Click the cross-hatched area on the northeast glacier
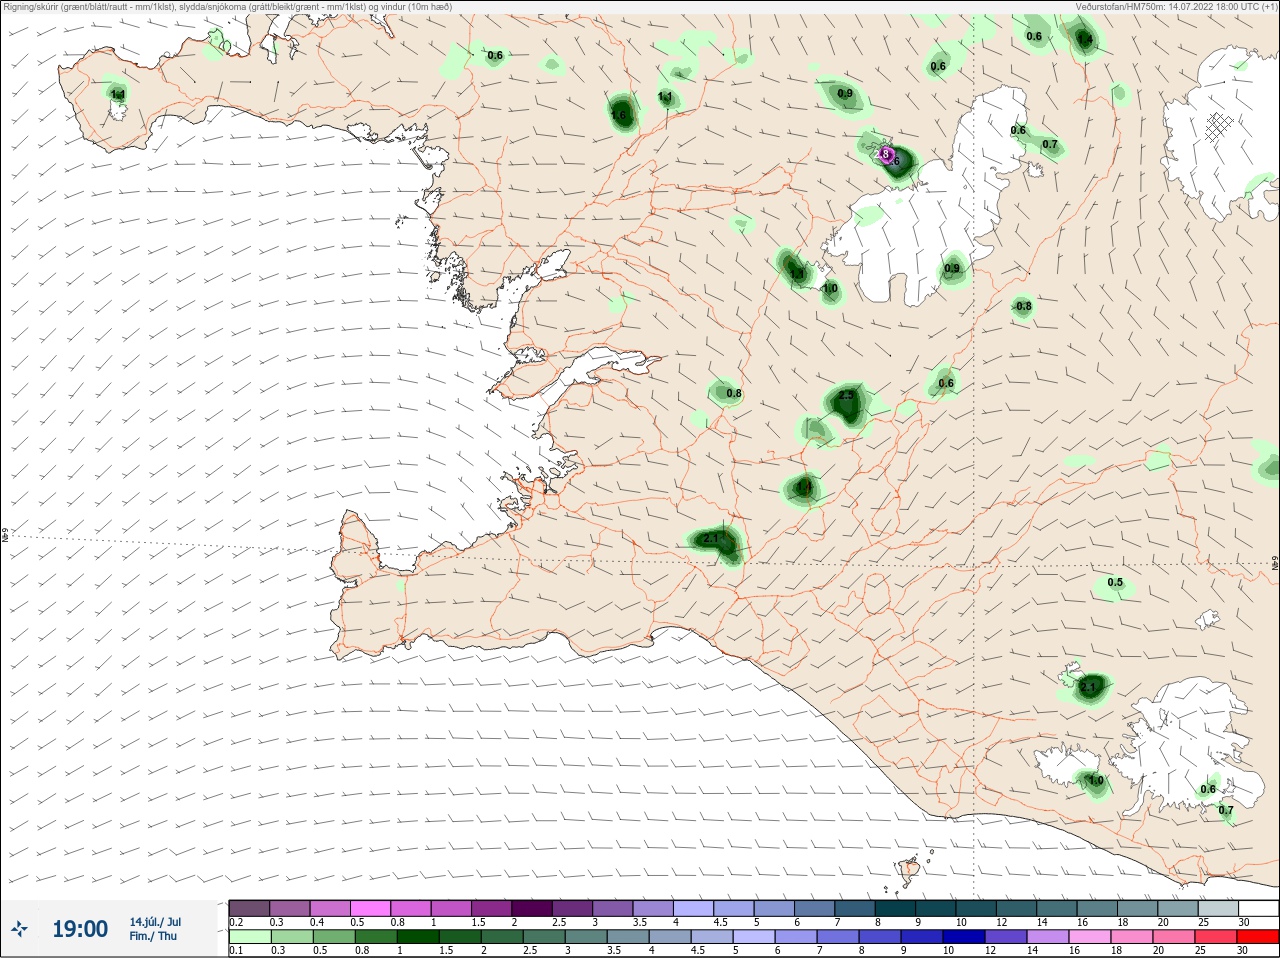The image size is (1280, 958). pyautogui.click(x=1217, y=126)
